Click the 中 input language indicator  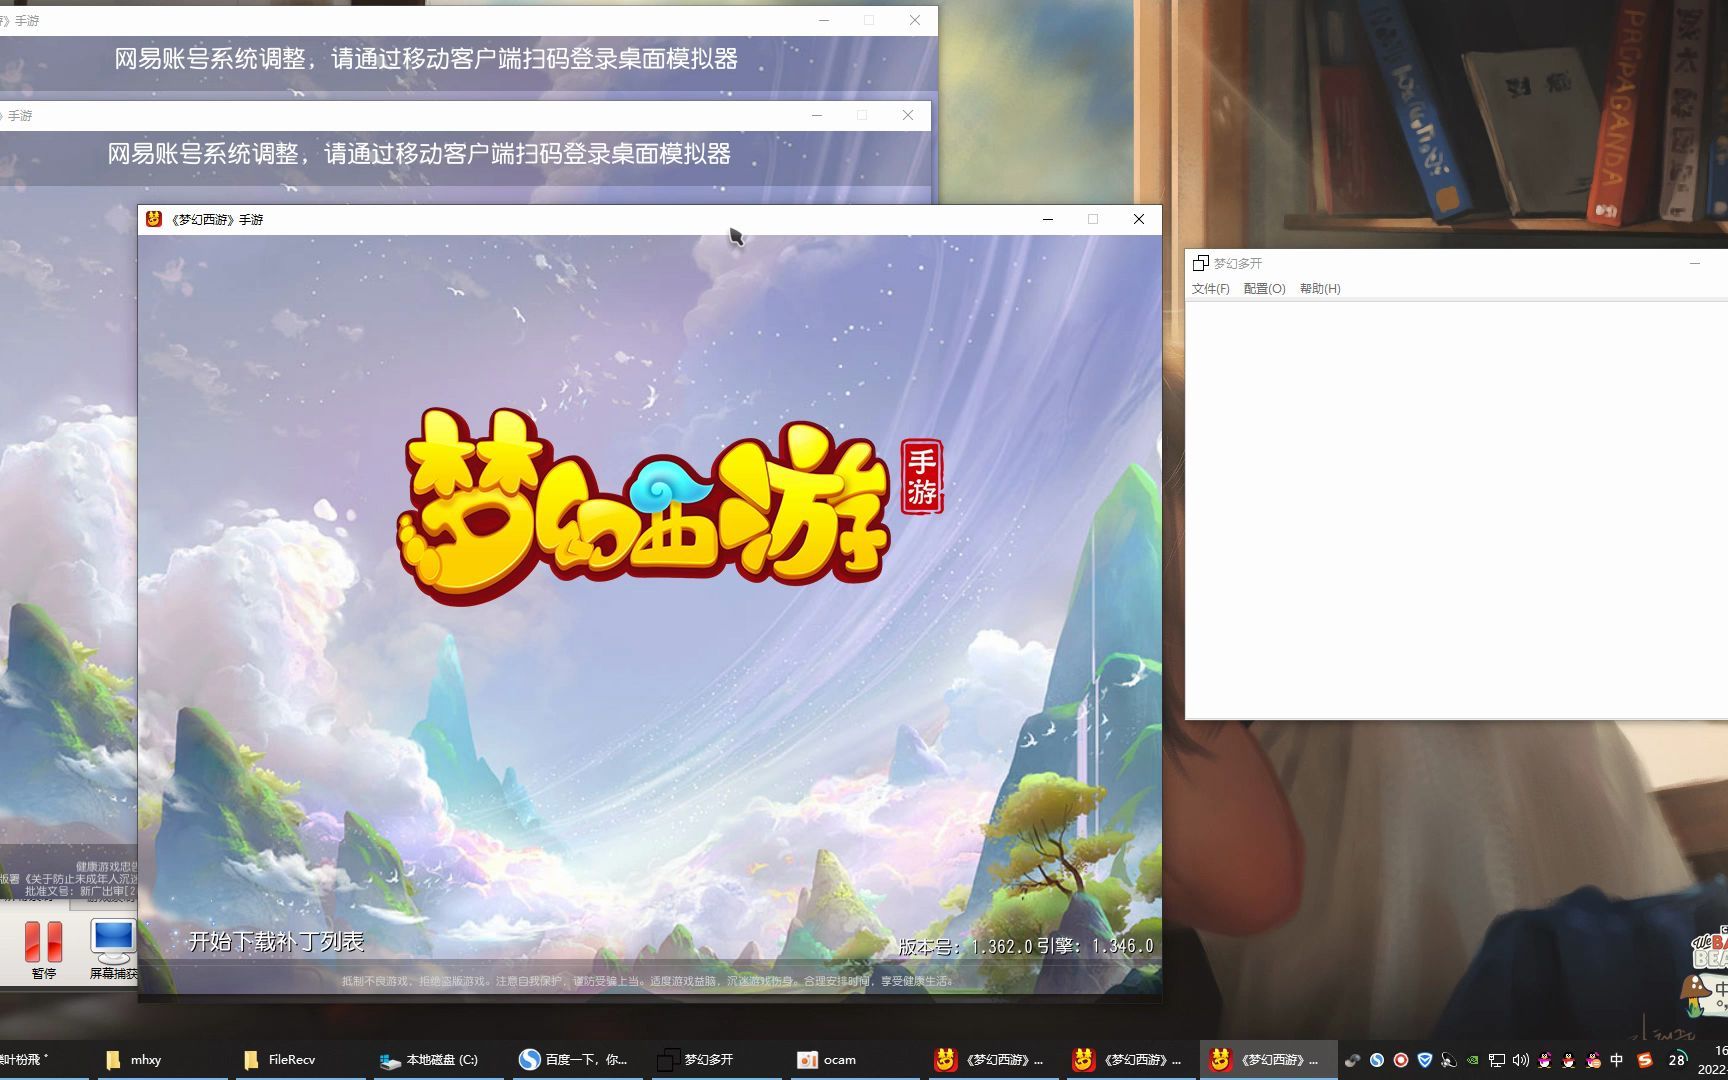tap(1617, 1060)
